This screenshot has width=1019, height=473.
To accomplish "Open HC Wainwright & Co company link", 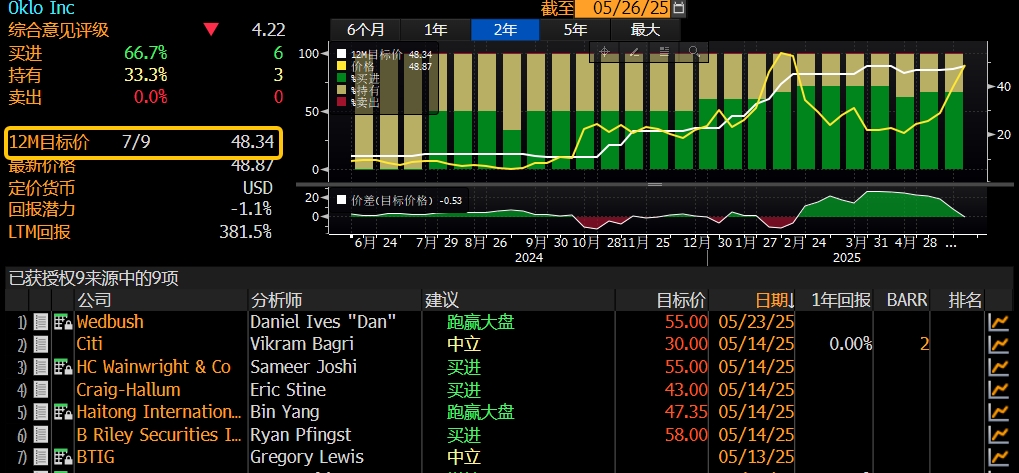I will coord(153,367).
